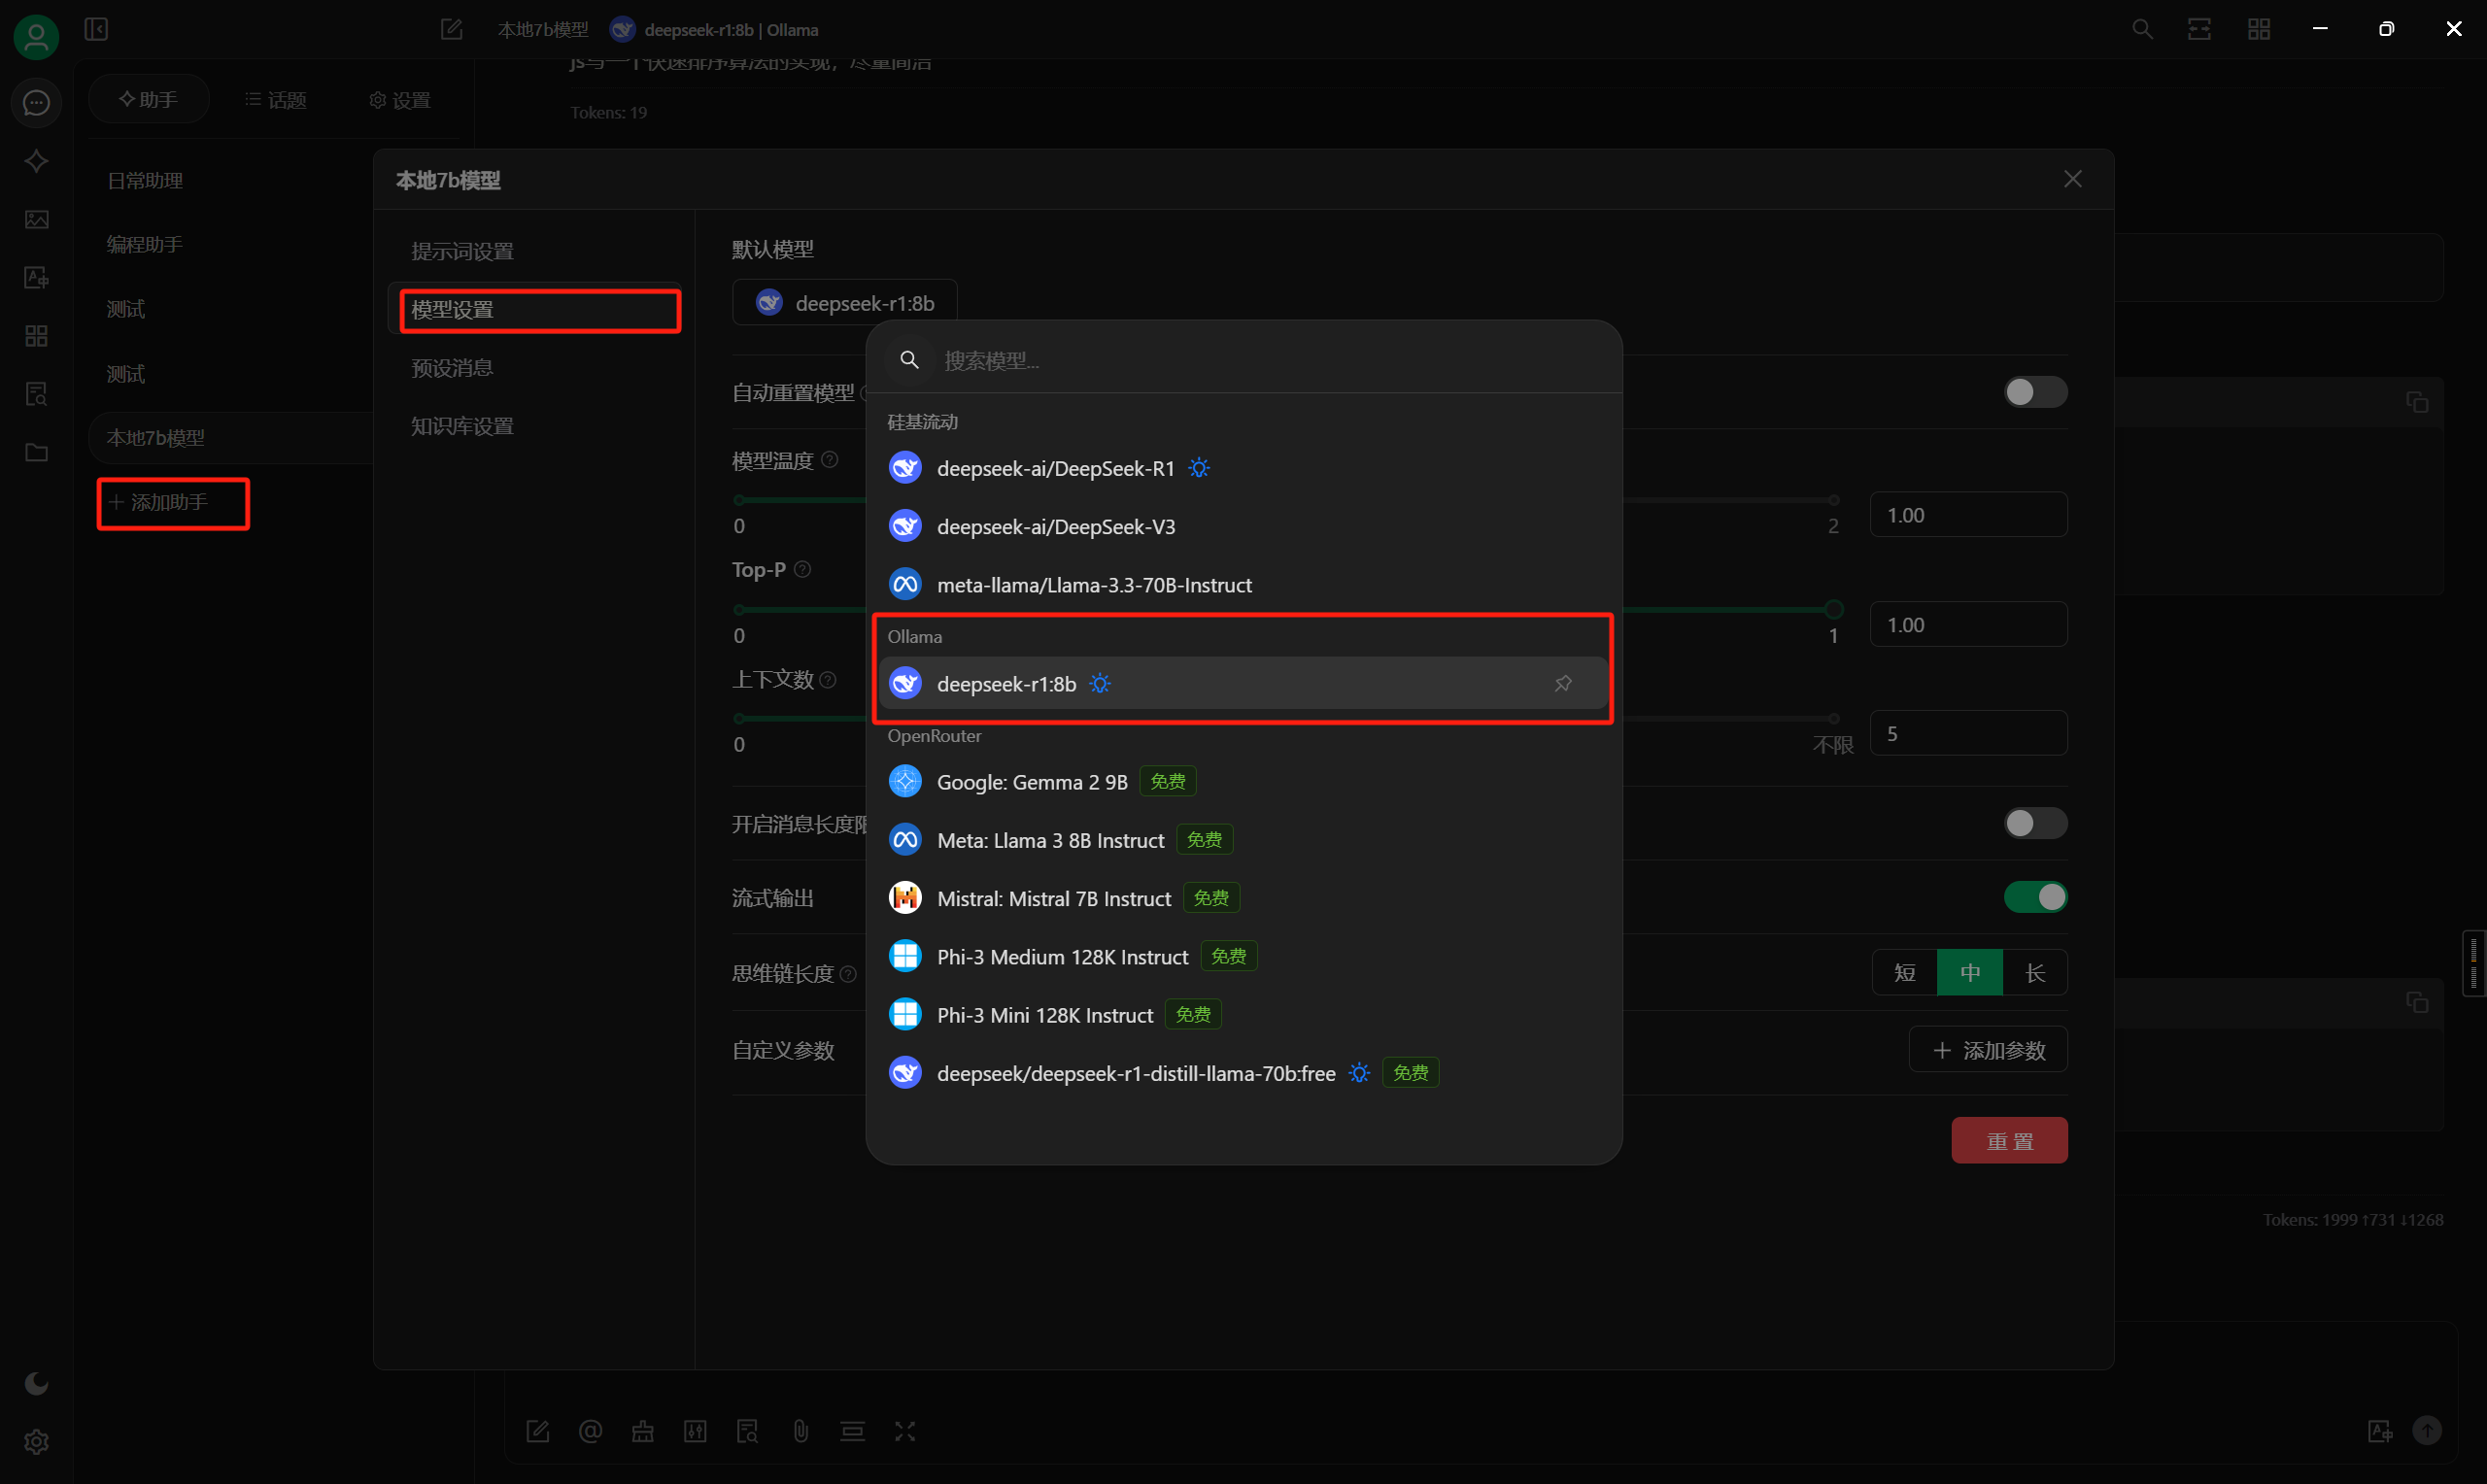Open the files folder sidebar icon

click(37, 453)
